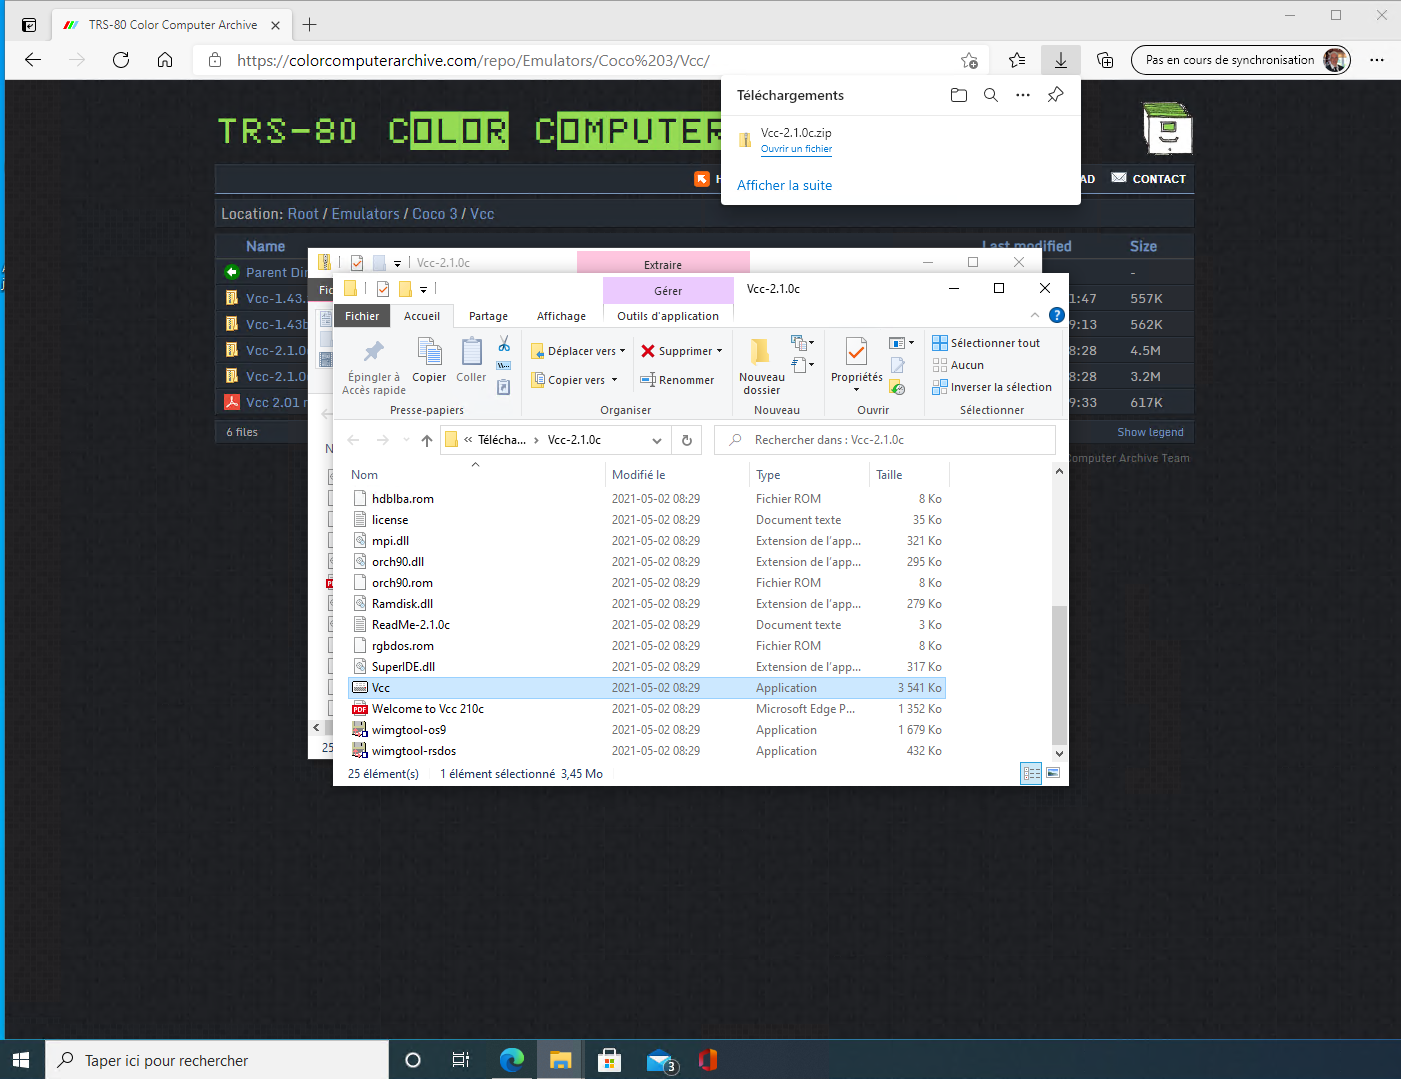Viewport: 1401px width, 1079px height.
Task: Click the Emulators breadcrumb link
Action: (x=366, y=214)
